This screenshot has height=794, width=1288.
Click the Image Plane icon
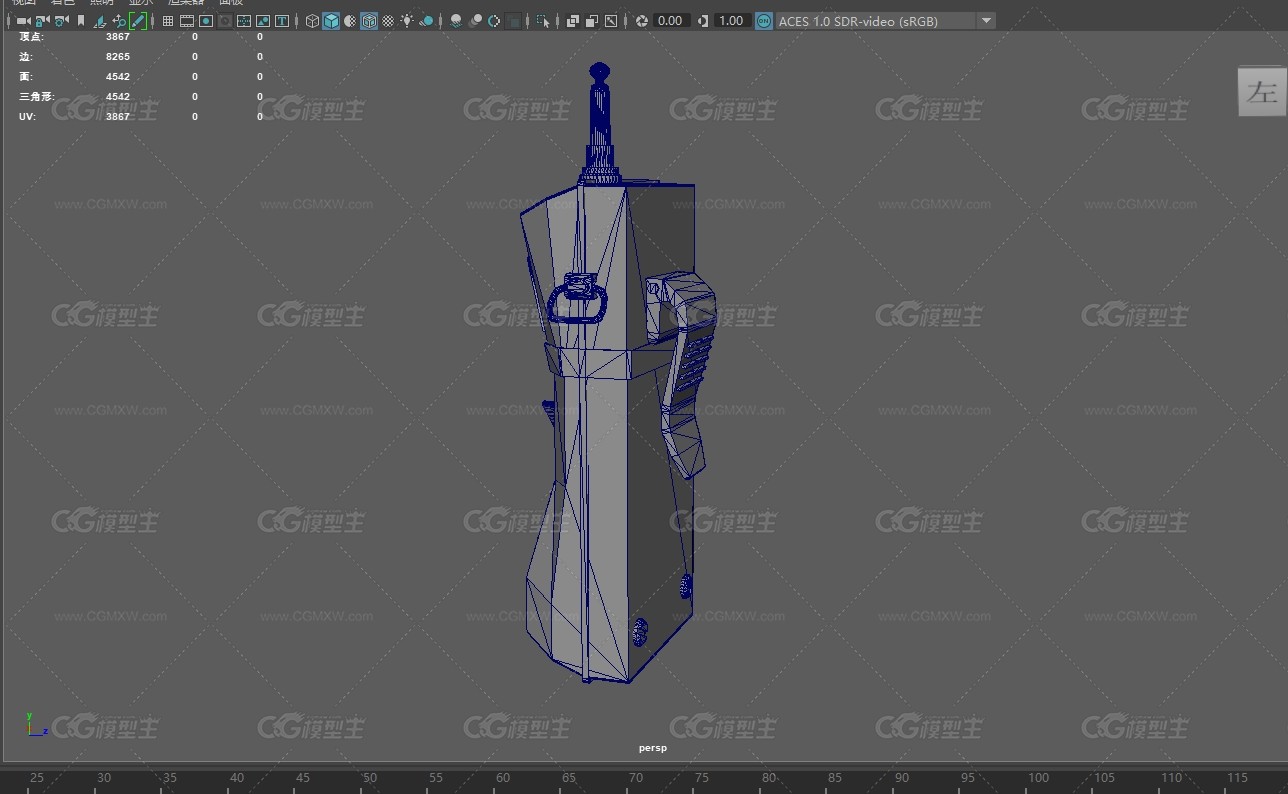tap(100, 21)
